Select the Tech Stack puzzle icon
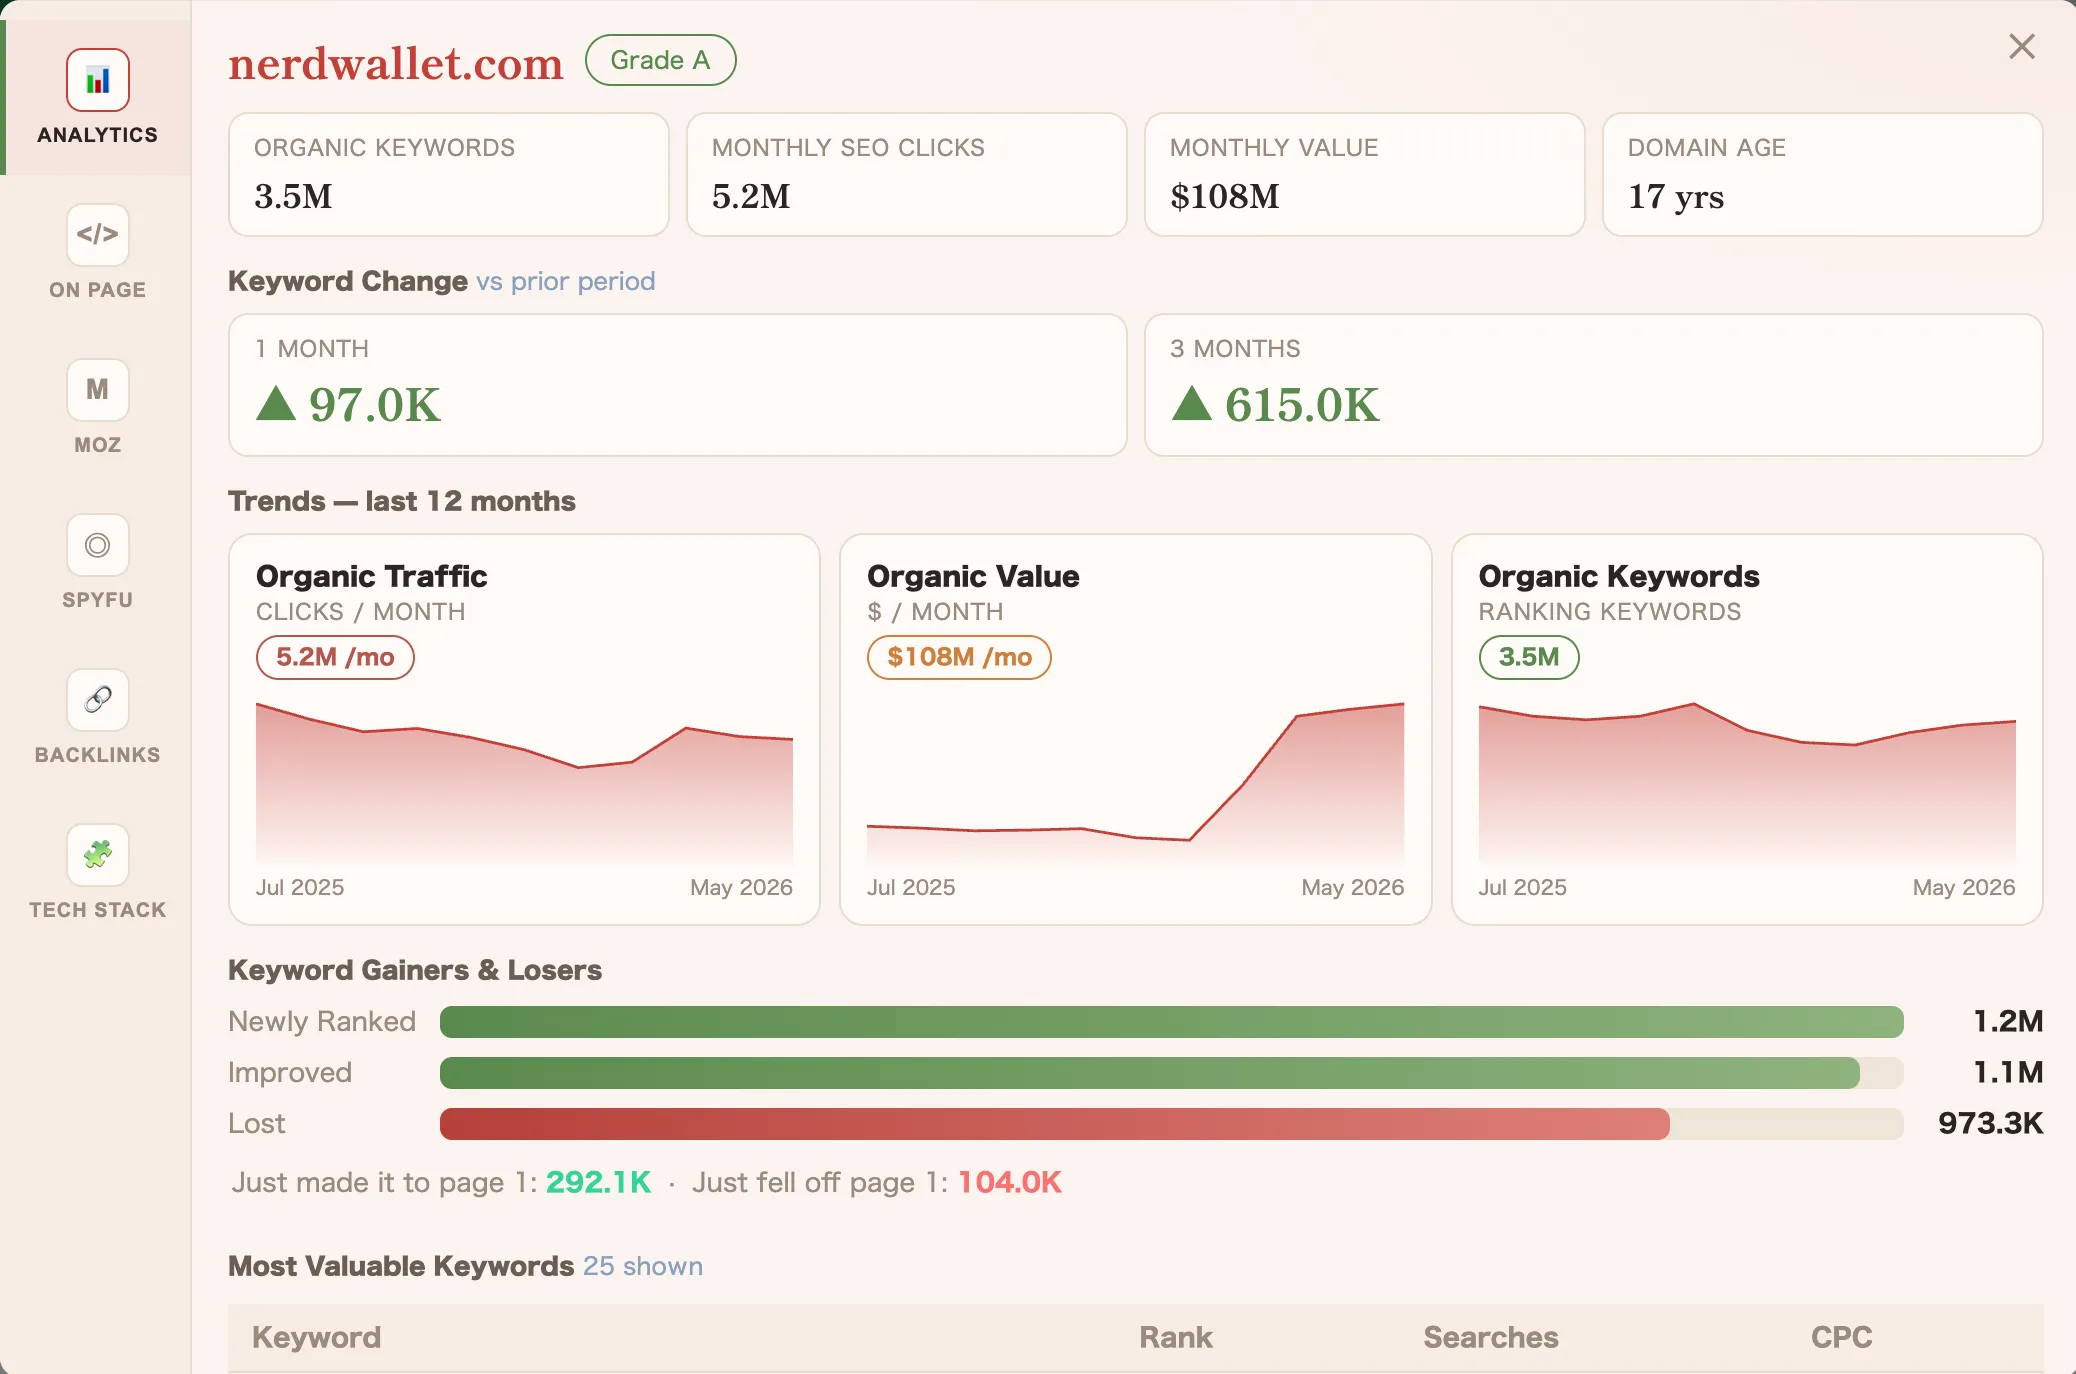 coord(98,855)
